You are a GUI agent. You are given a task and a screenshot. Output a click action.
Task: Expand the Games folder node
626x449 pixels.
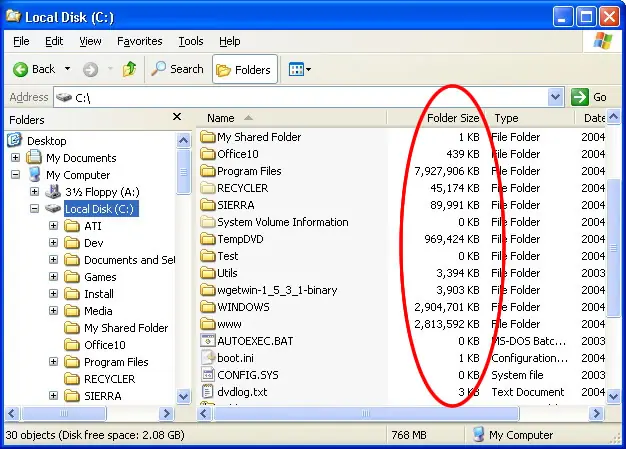tap(53, 277)
